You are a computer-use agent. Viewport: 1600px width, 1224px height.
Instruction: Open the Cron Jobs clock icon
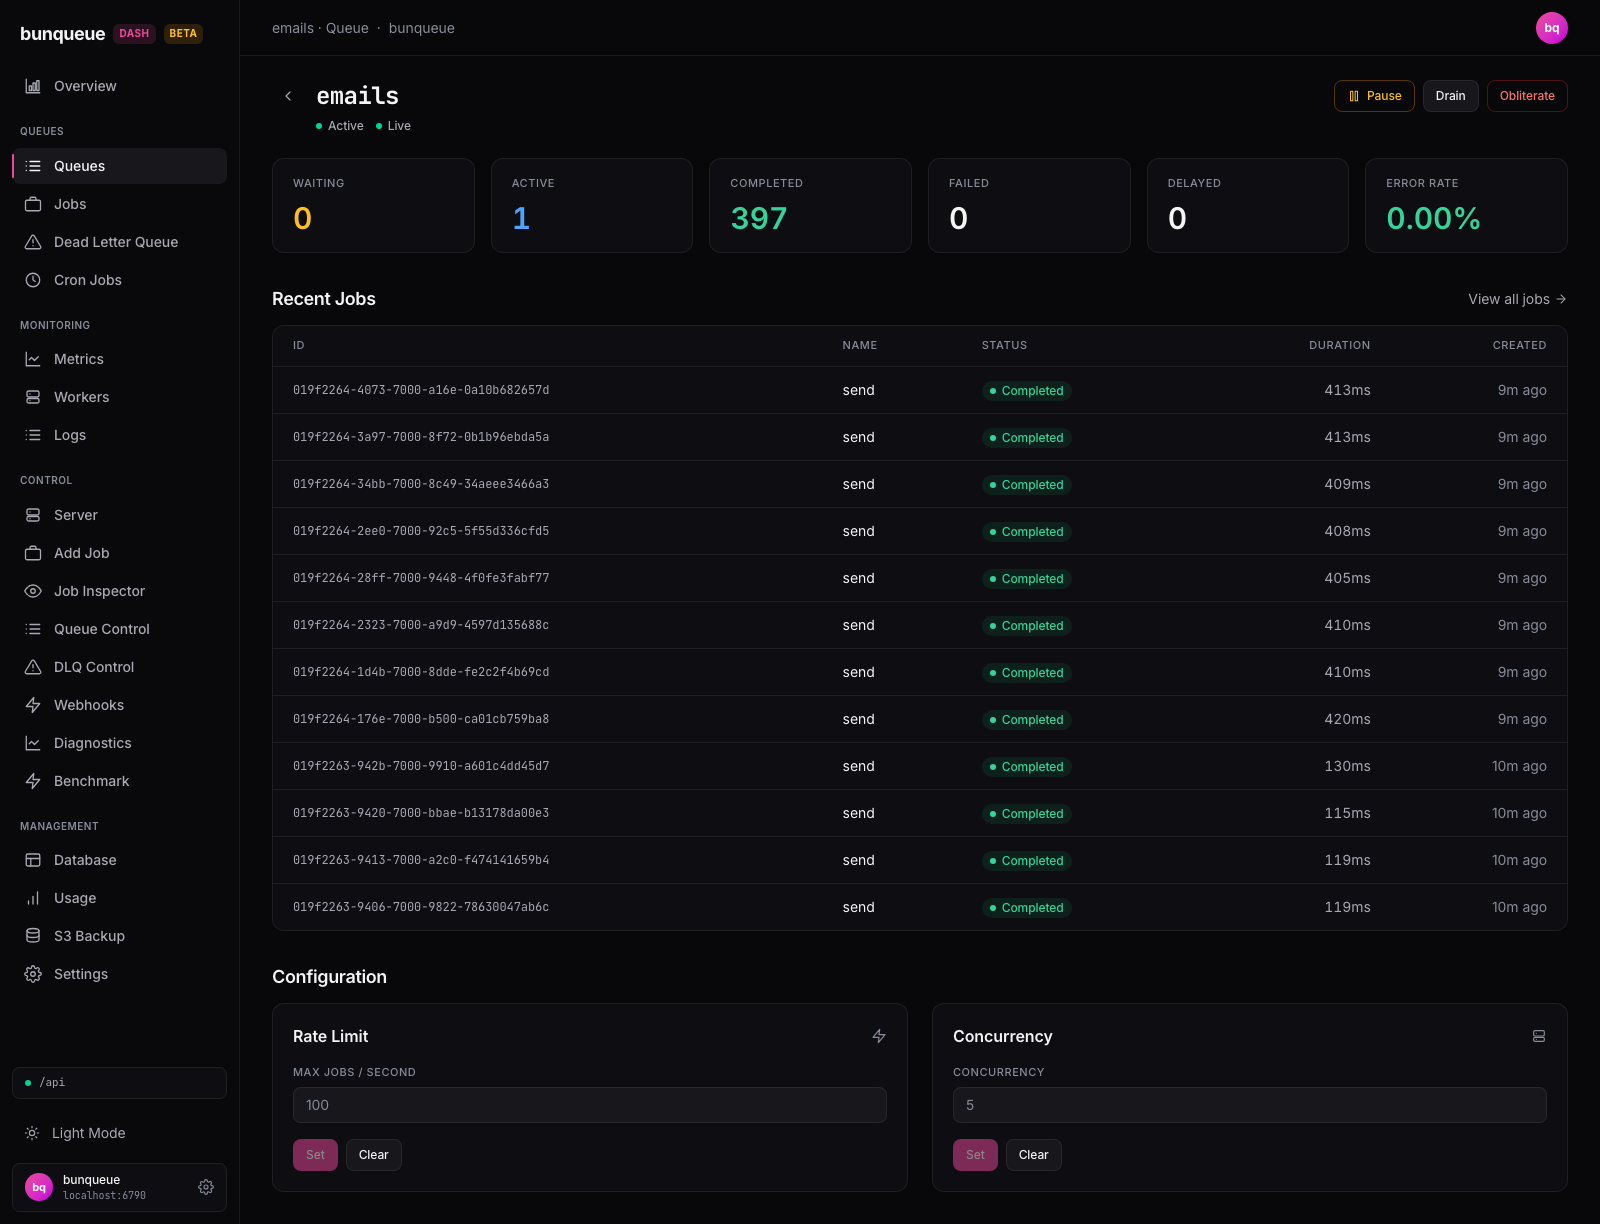33,280
